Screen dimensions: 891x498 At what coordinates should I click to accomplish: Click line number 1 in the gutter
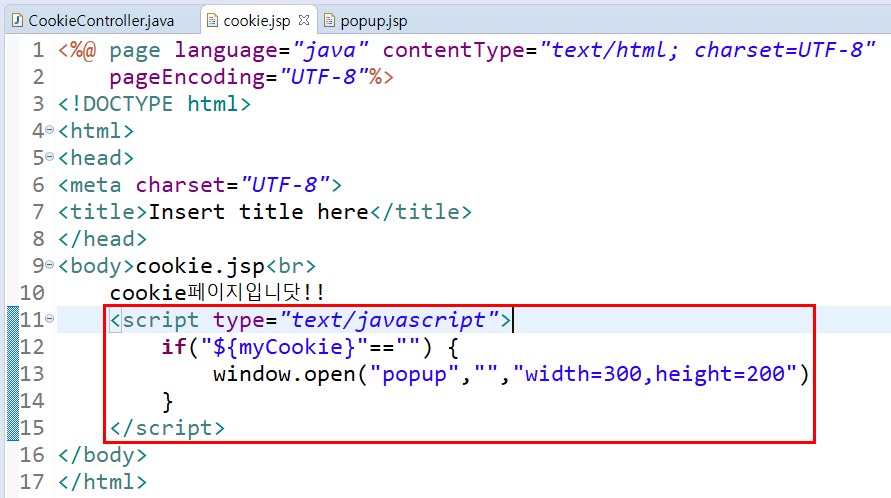coord(38,50)
